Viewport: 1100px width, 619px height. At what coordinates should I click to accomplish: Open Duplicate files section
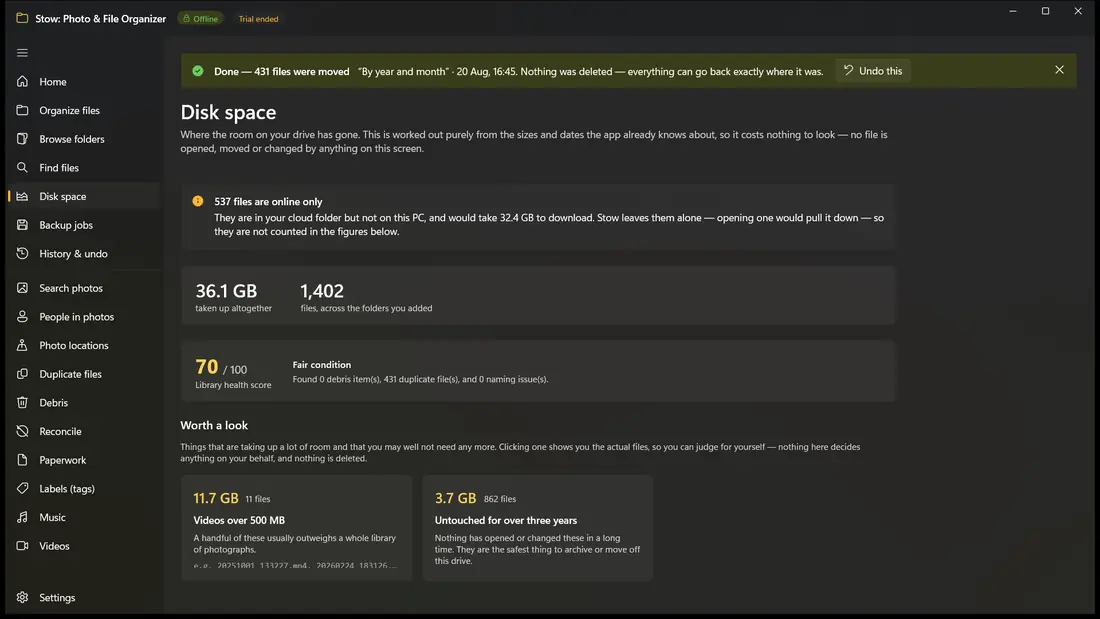[x=84, y=374]
